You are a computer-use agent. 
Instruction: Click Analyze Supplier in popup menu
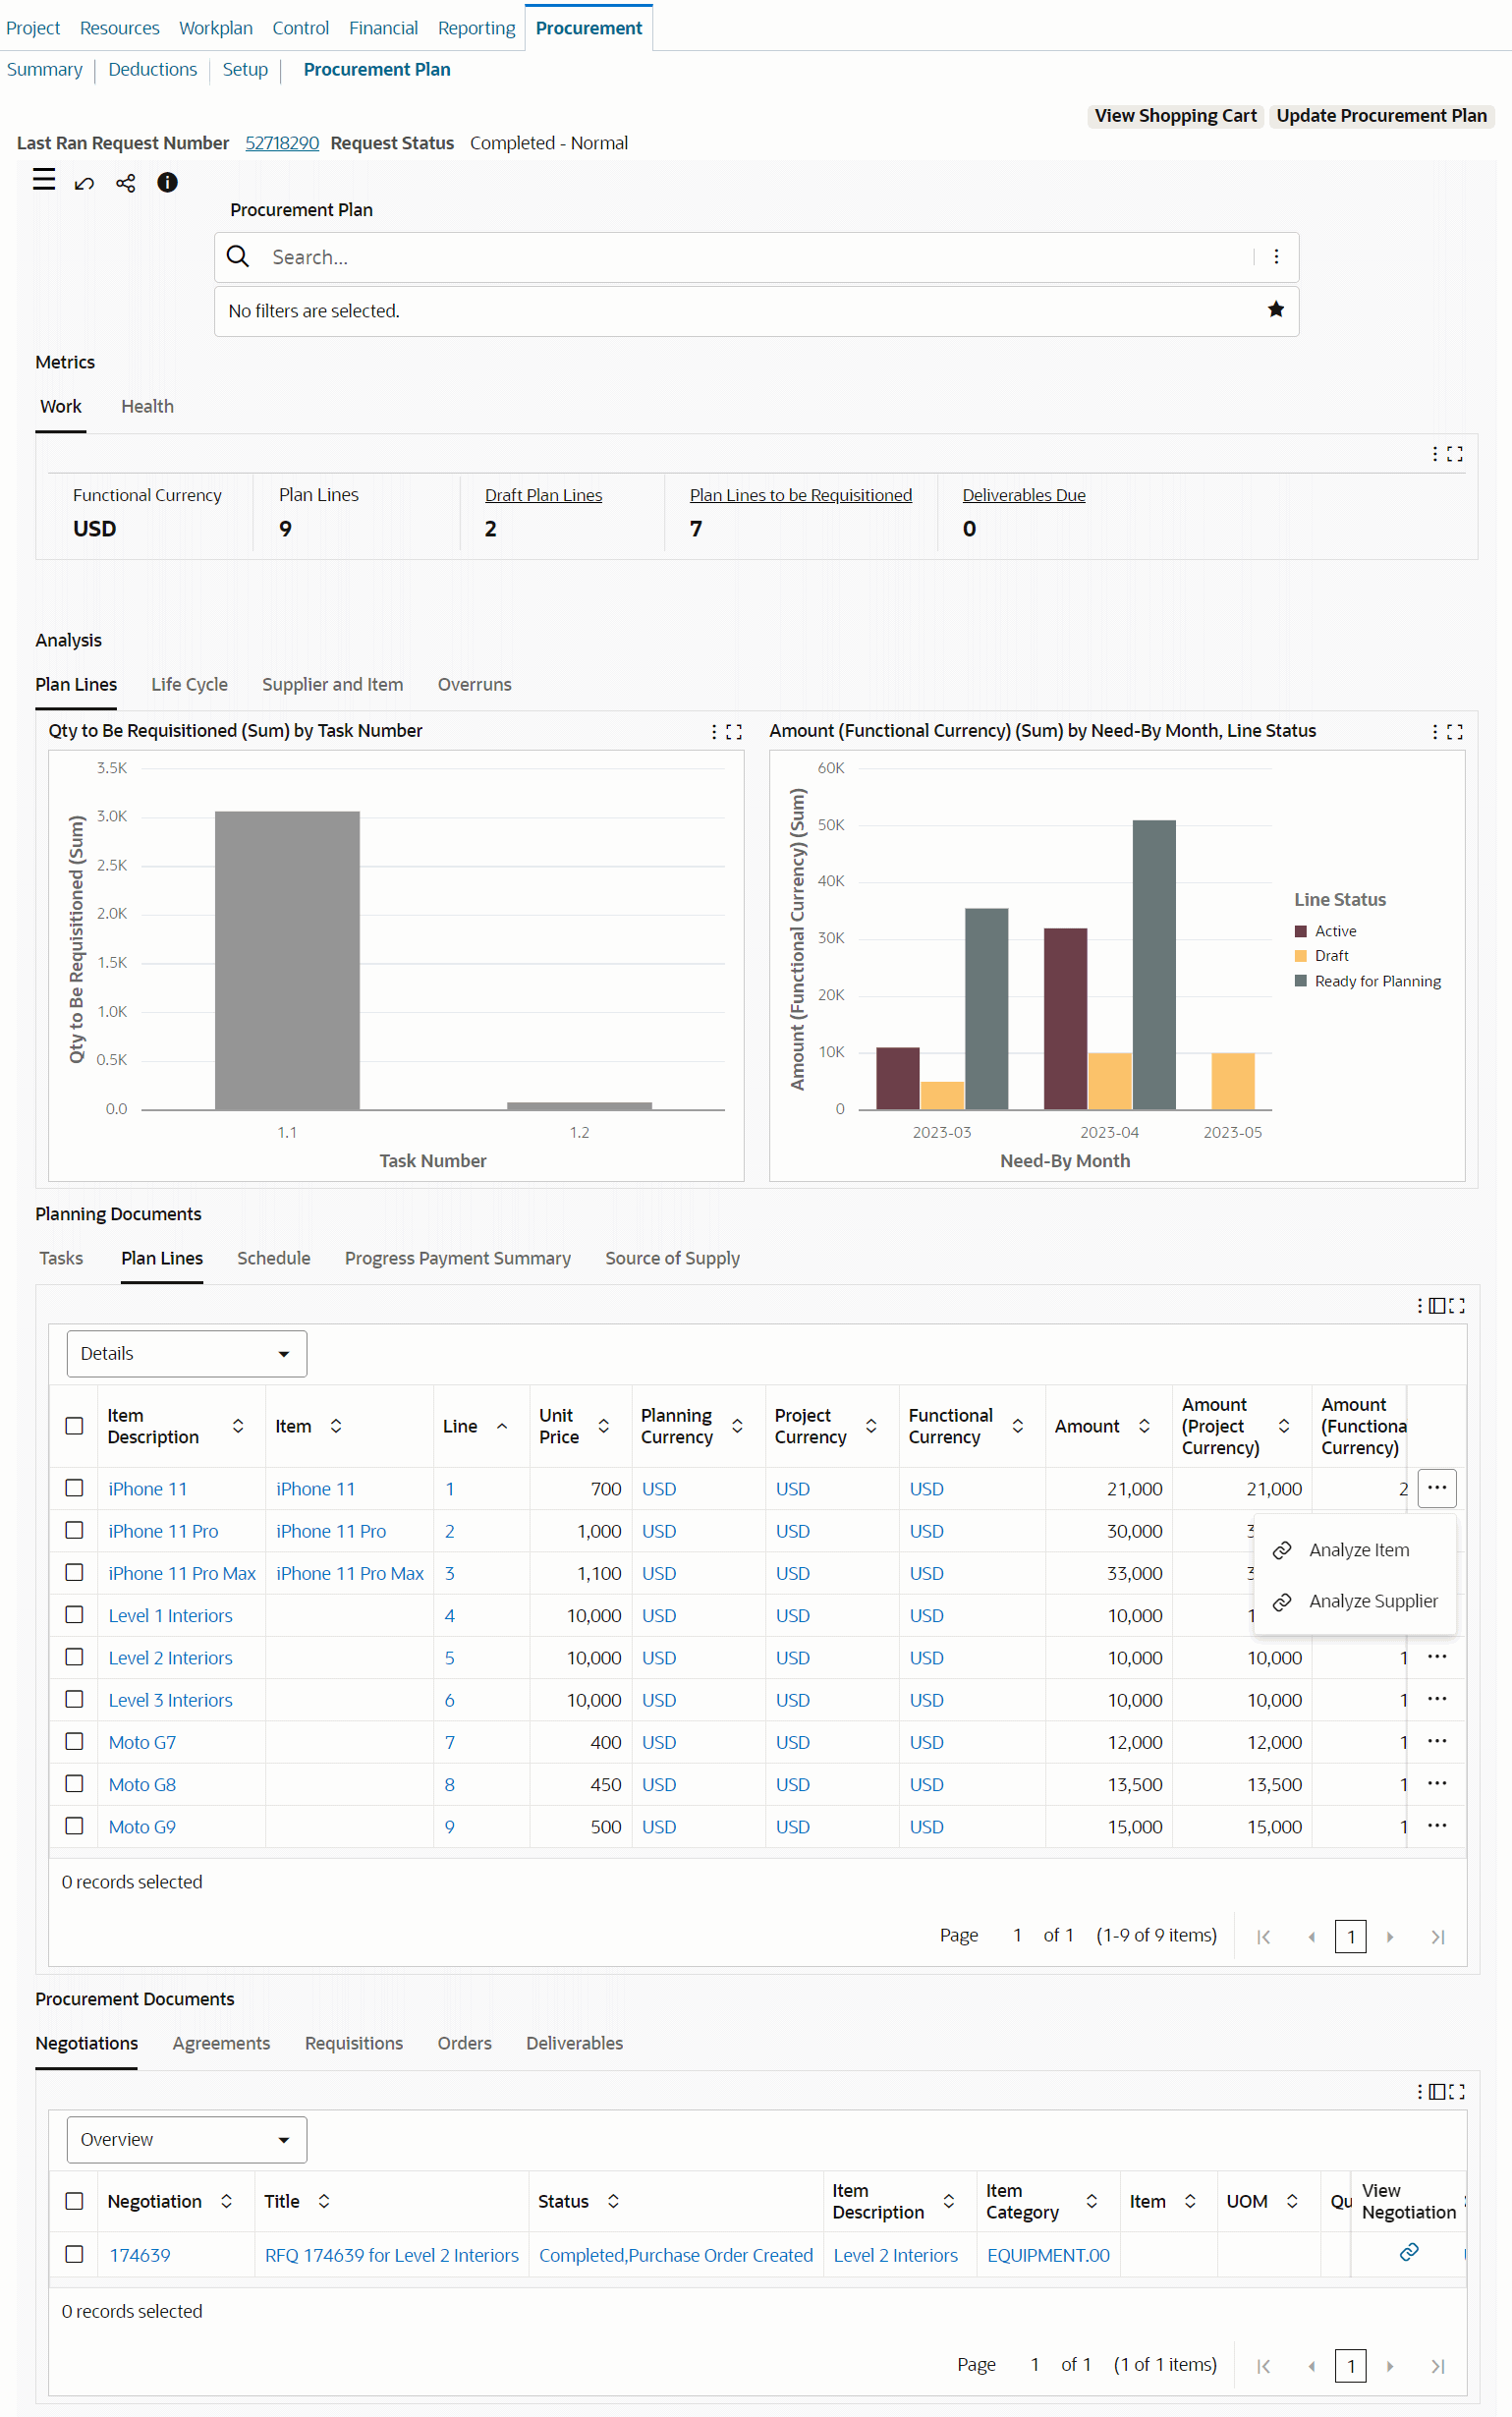(1373, 1601)
